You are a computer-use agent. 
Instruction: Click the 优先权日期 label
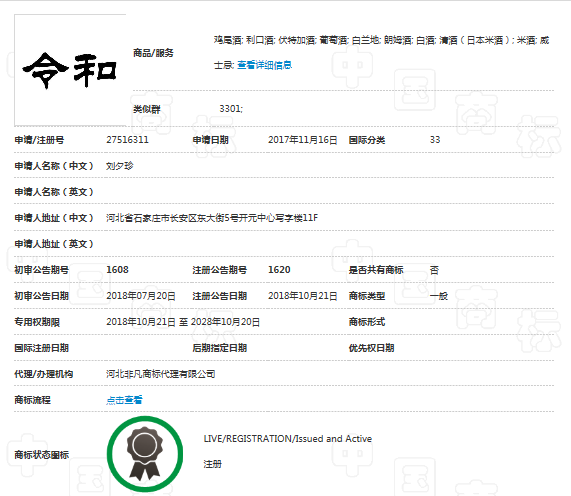371,348
